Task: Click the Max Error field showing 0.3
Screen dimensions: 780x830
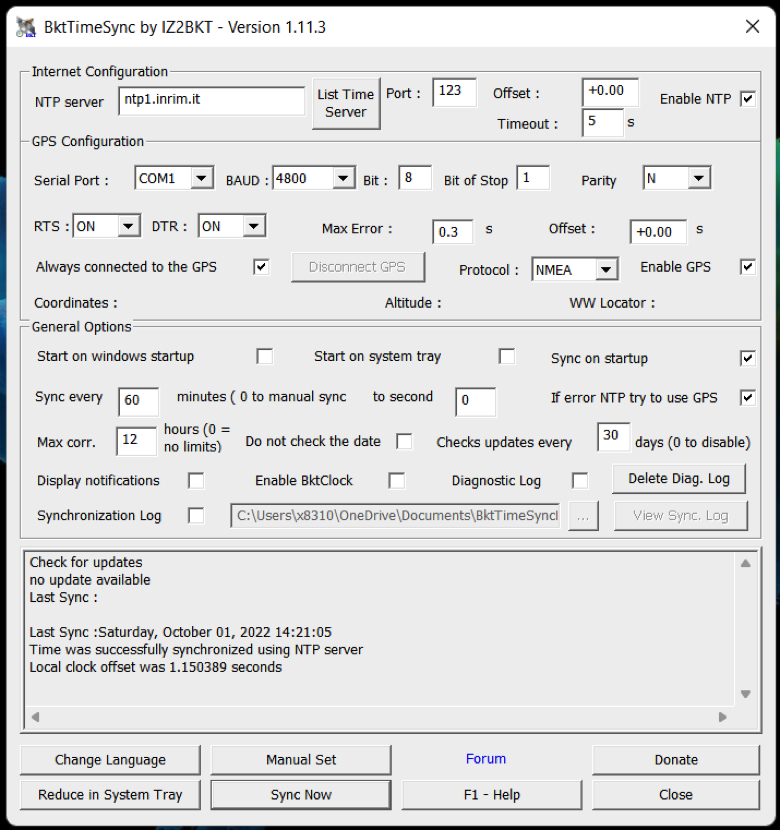Action: 452,232
